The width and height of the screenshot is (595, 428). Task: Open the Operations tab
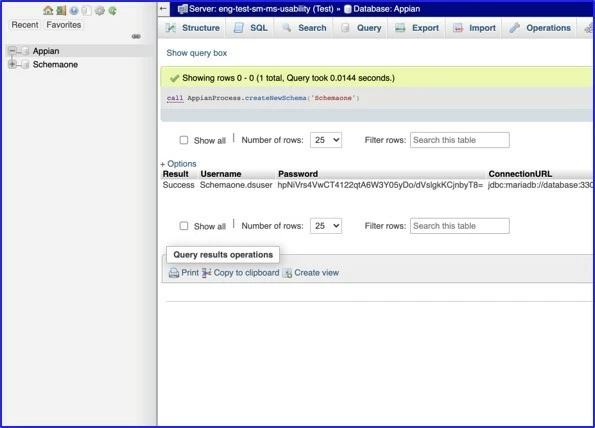click(x=540, y=28)
